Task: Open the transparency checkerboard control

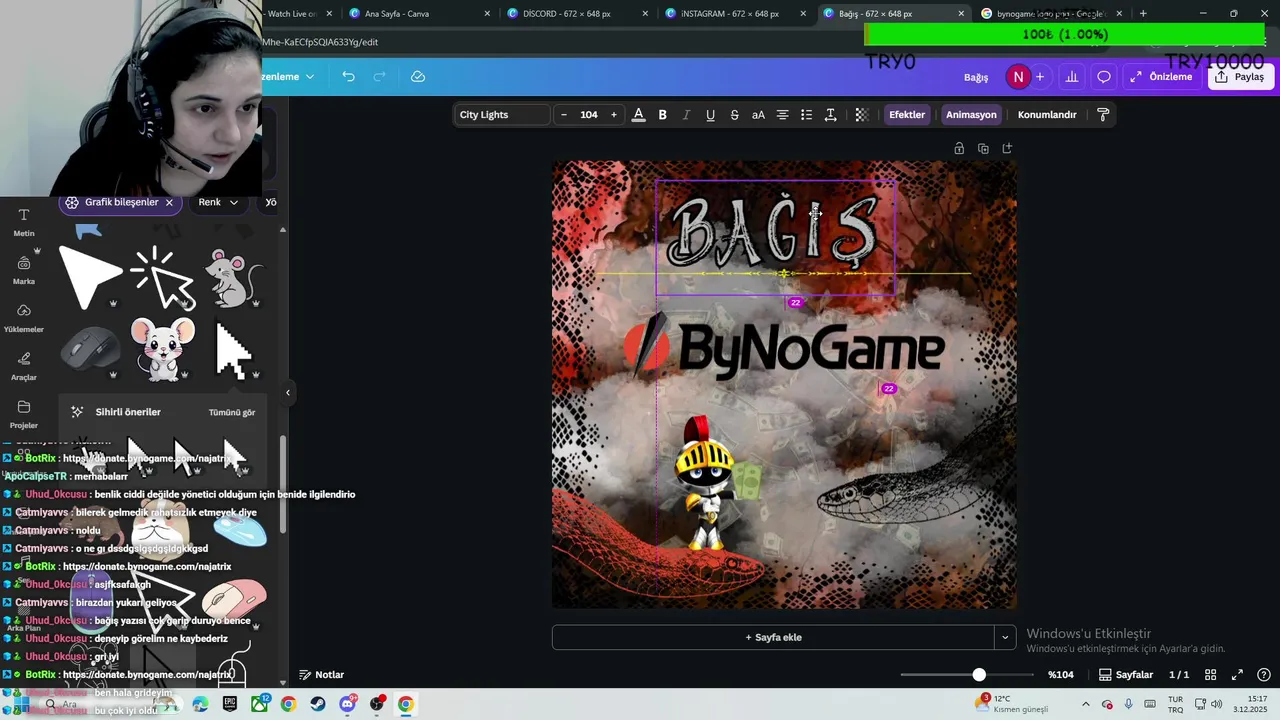Action: pyautogui.click(x=861, y=115)
